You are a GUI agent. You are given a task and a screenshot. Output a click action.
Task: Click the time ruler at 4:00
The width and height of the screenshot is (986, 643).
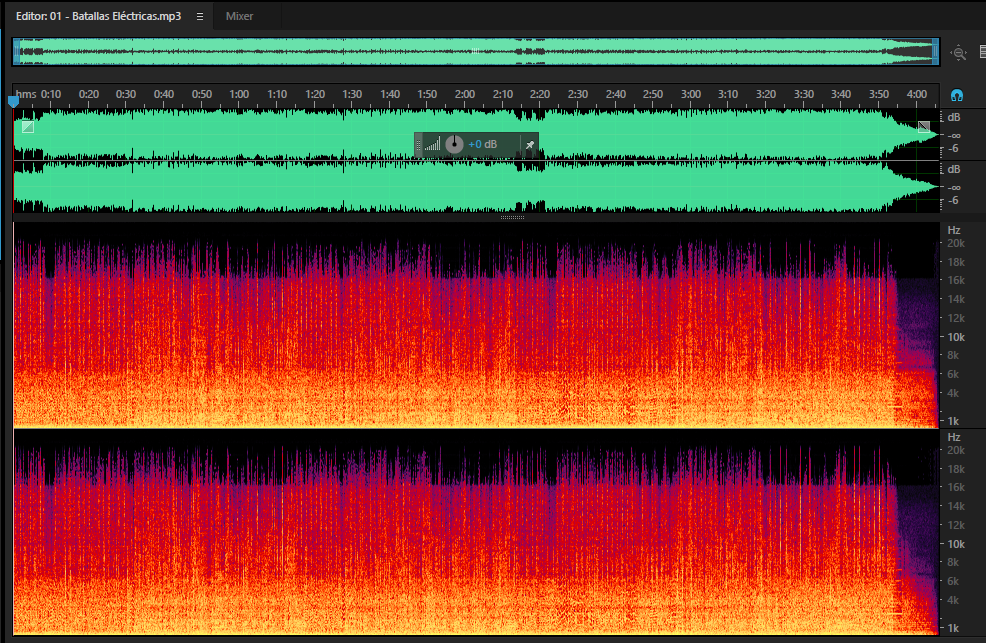[x=916, y=94]
